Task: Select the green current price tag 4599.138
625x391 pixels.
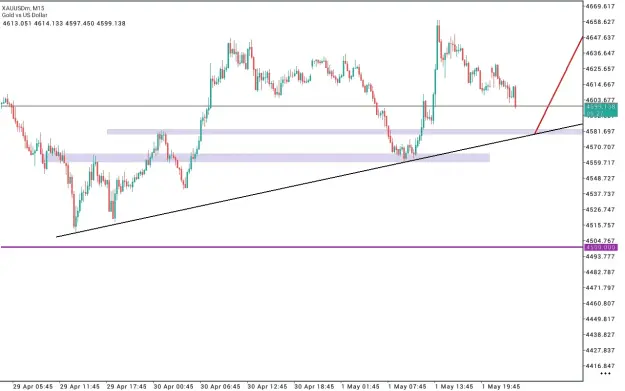Action: [x=601, y=110]
